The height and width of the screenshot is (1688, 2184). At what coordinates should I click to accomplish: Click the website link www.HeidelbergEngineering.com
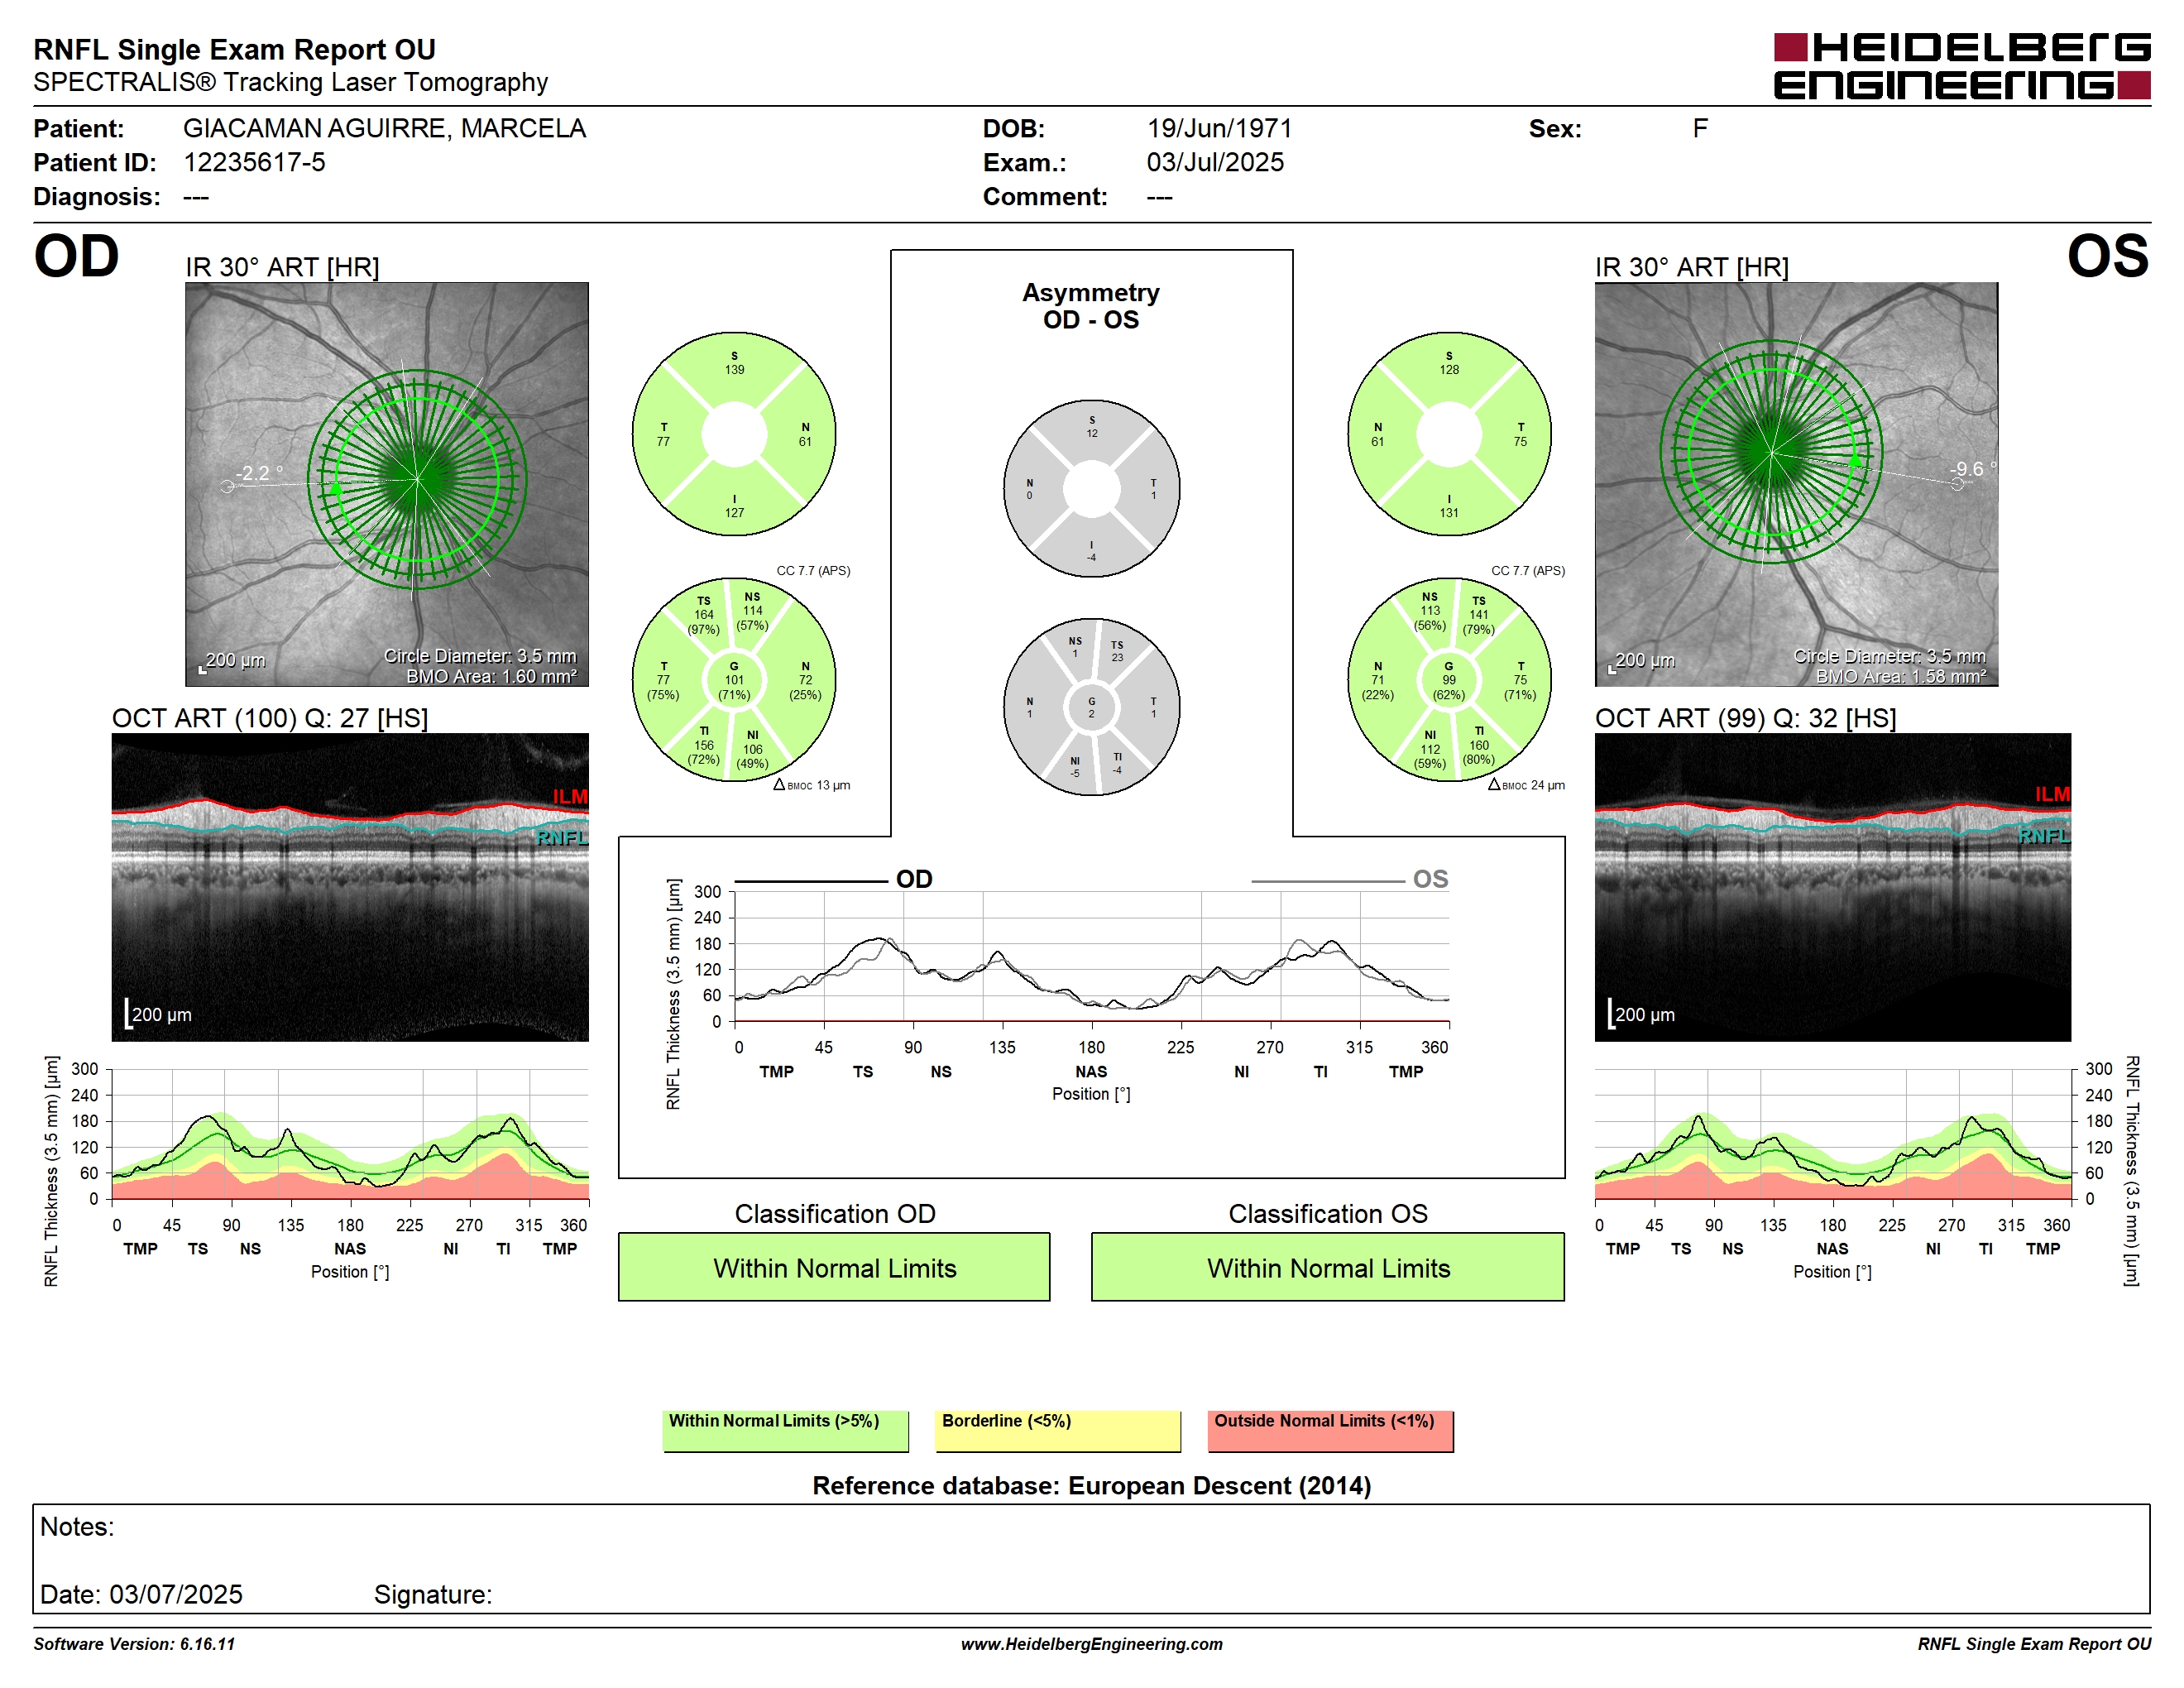click(x=1091, y=1644)
